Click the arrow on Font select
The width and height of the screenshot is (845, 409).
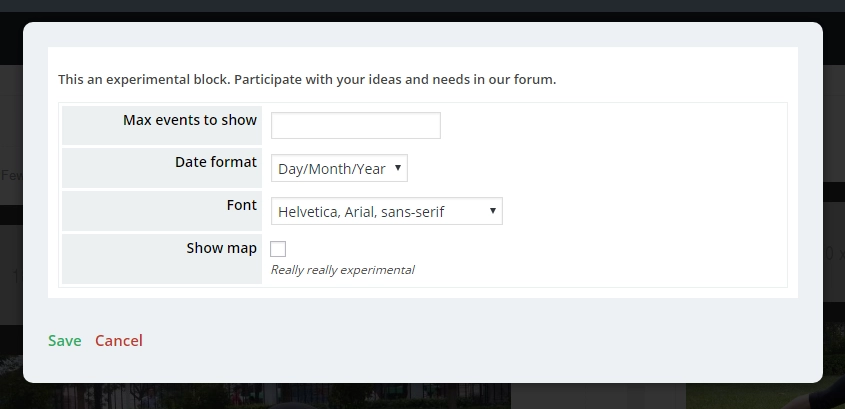point(493,211)
